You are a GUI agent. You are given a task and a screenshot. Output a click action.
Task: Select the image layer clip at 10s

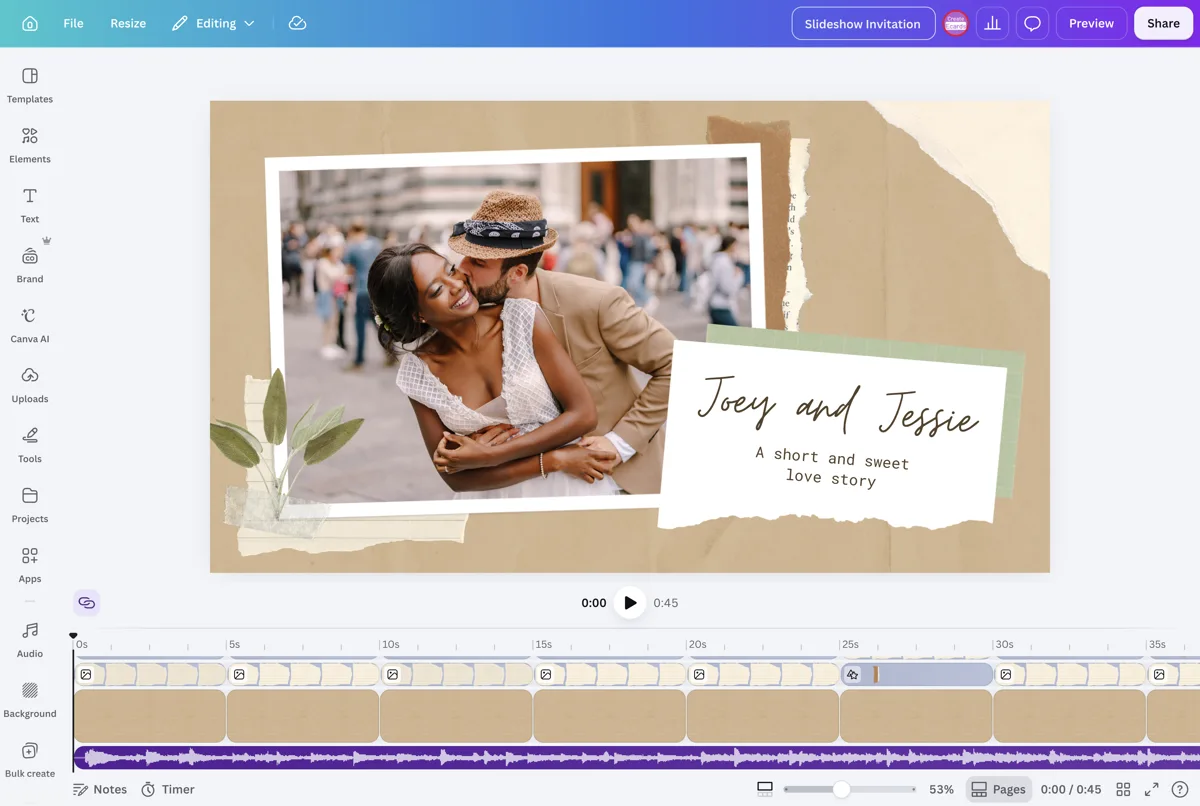[456, 674]
